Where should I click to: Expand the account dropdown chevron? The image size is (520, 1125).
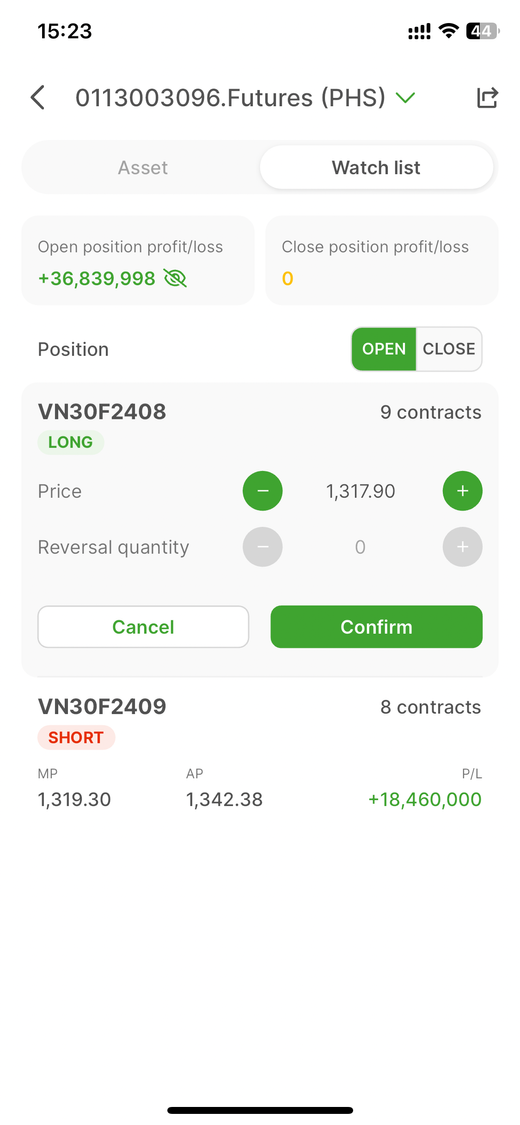[406, 98]
